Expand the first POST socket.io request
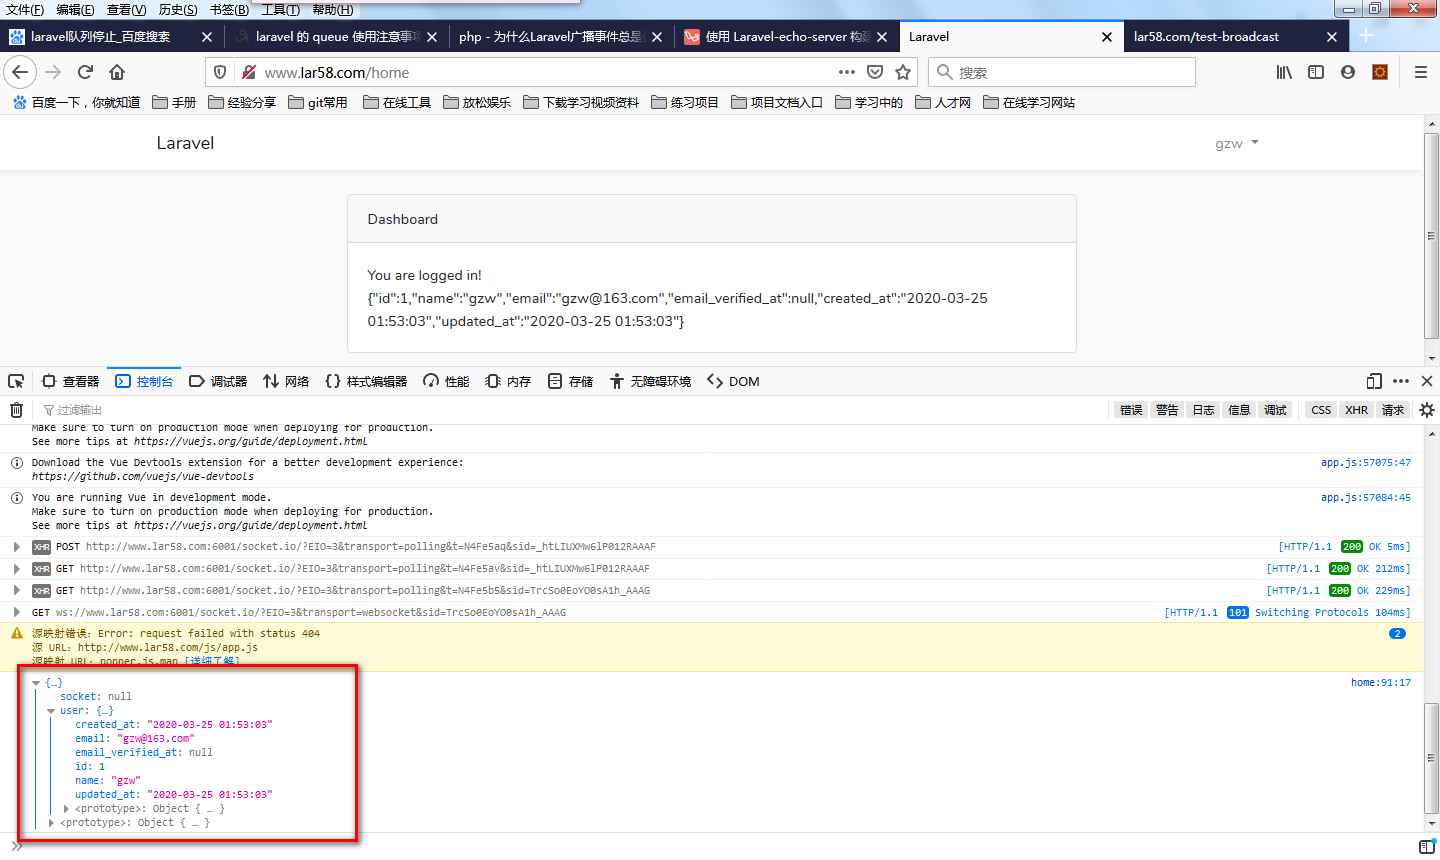The height and width of the screenshot is (860, 1440). (17, 546)
